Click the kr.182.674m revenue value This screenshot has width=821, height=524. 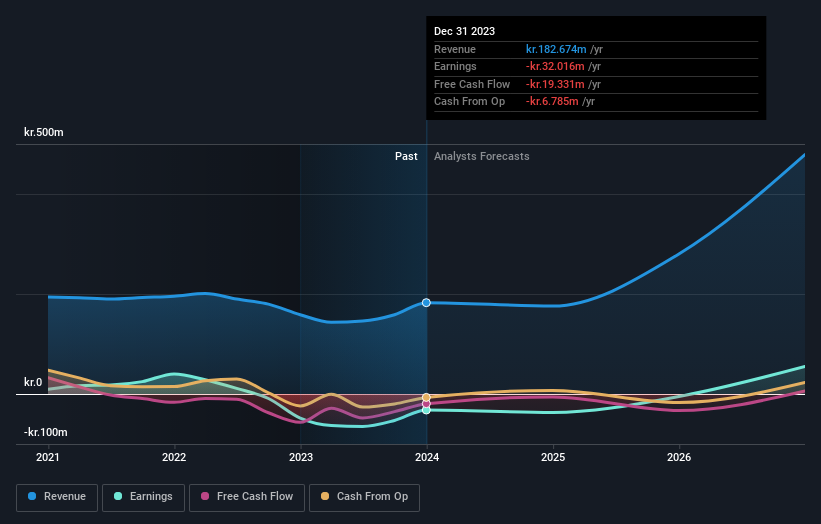point(556,49)
